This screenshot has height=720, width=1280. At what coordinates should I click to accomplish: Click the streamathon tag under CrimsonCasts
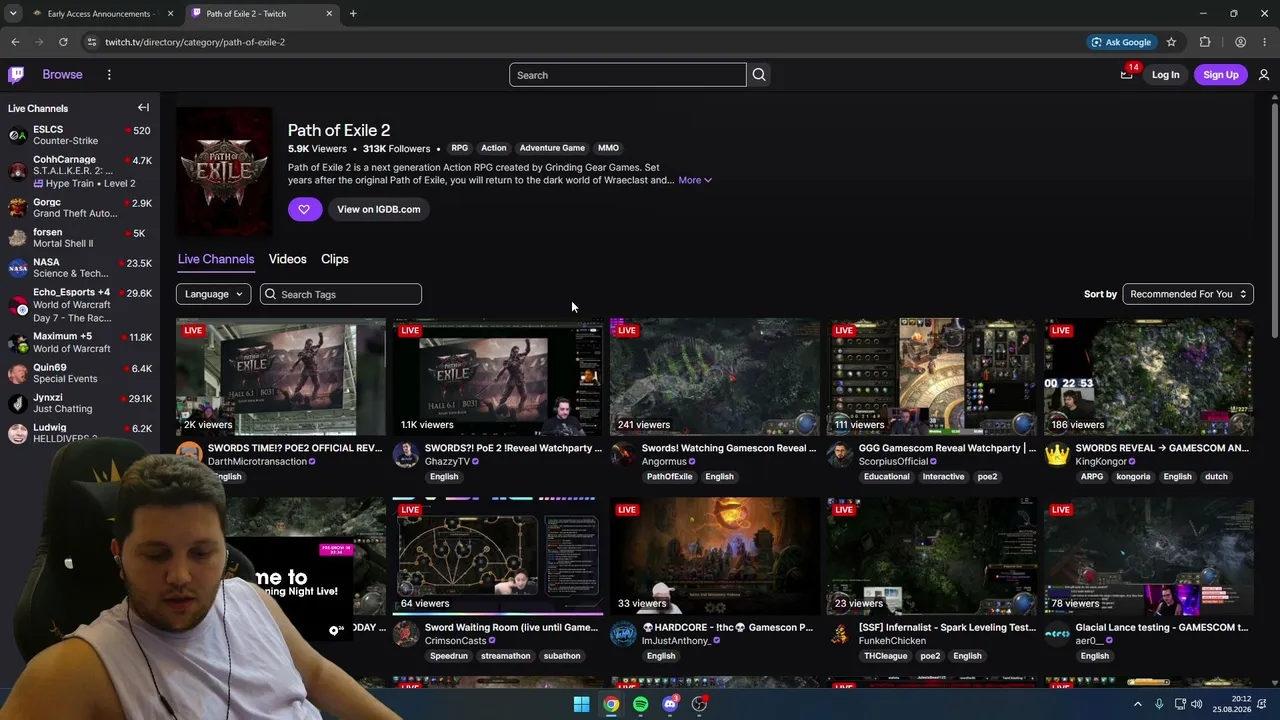coord(505,656)
